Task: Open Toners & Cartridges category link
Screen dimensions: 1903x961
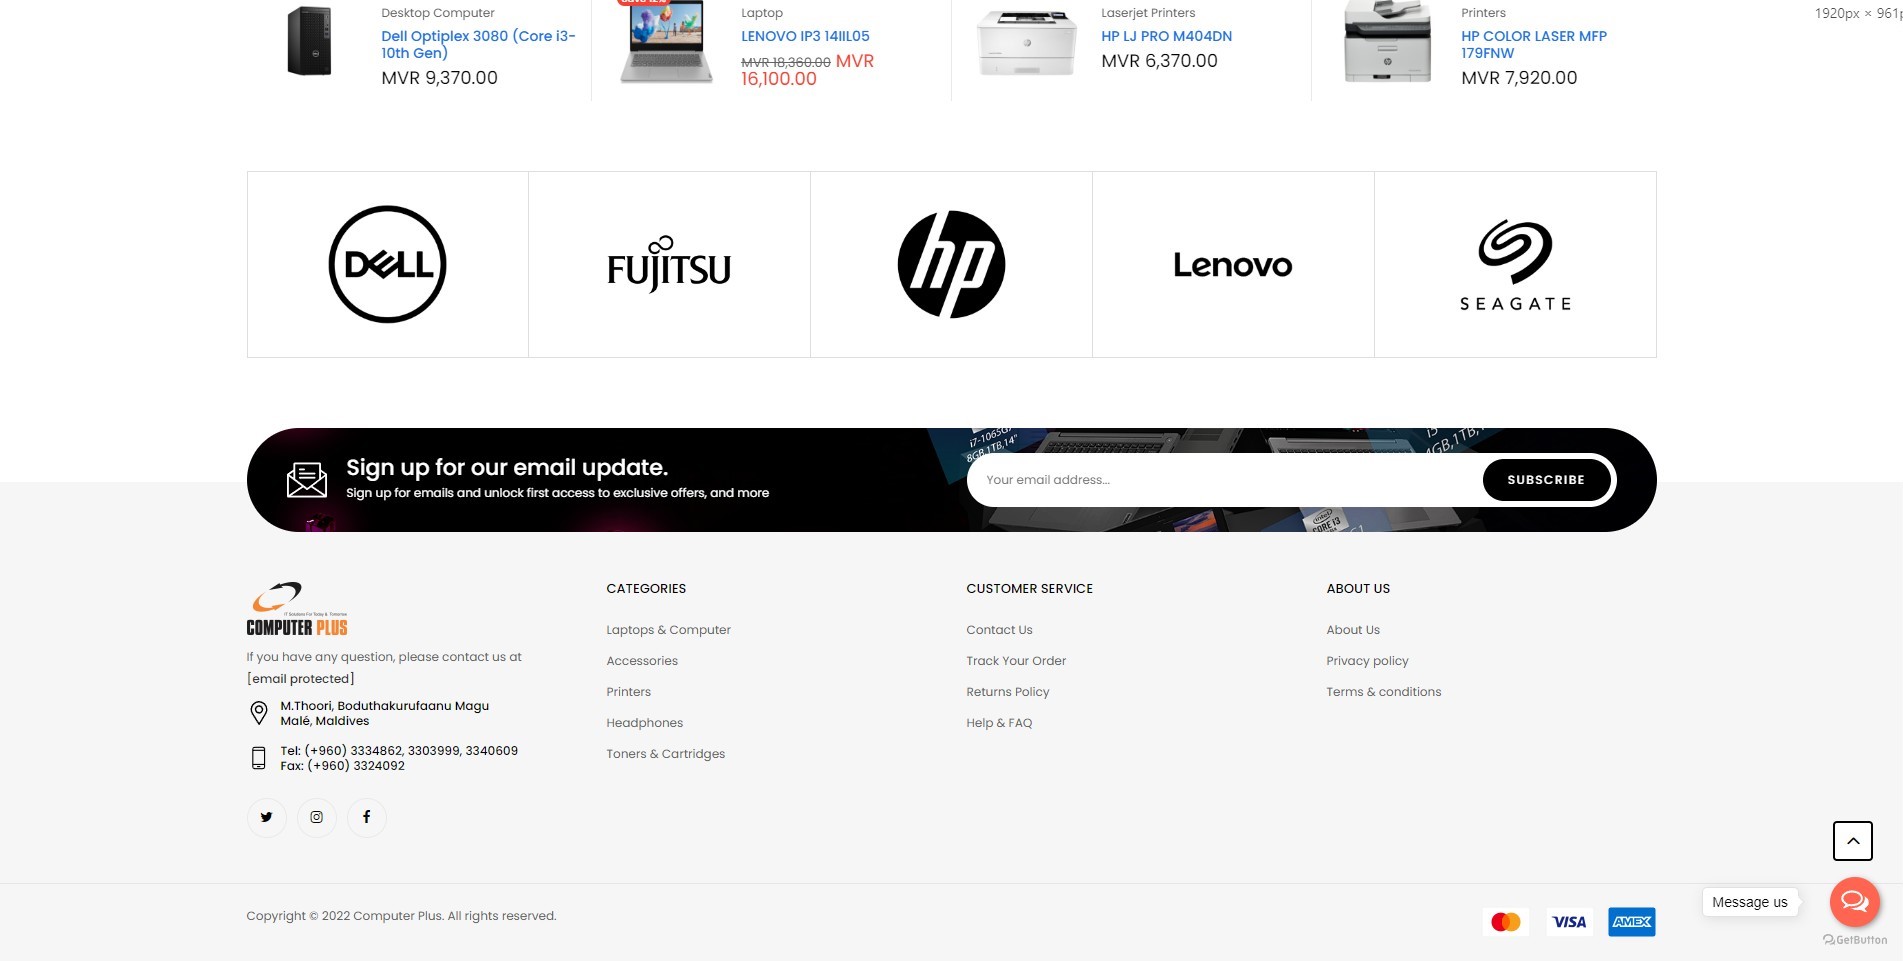Action: [665, 754]
